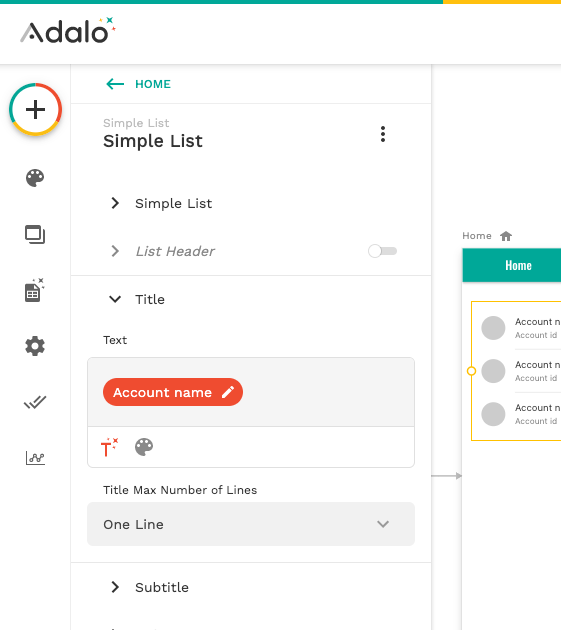
Task: Click the Add Component plus button
Action: click(x=35, y=109)
